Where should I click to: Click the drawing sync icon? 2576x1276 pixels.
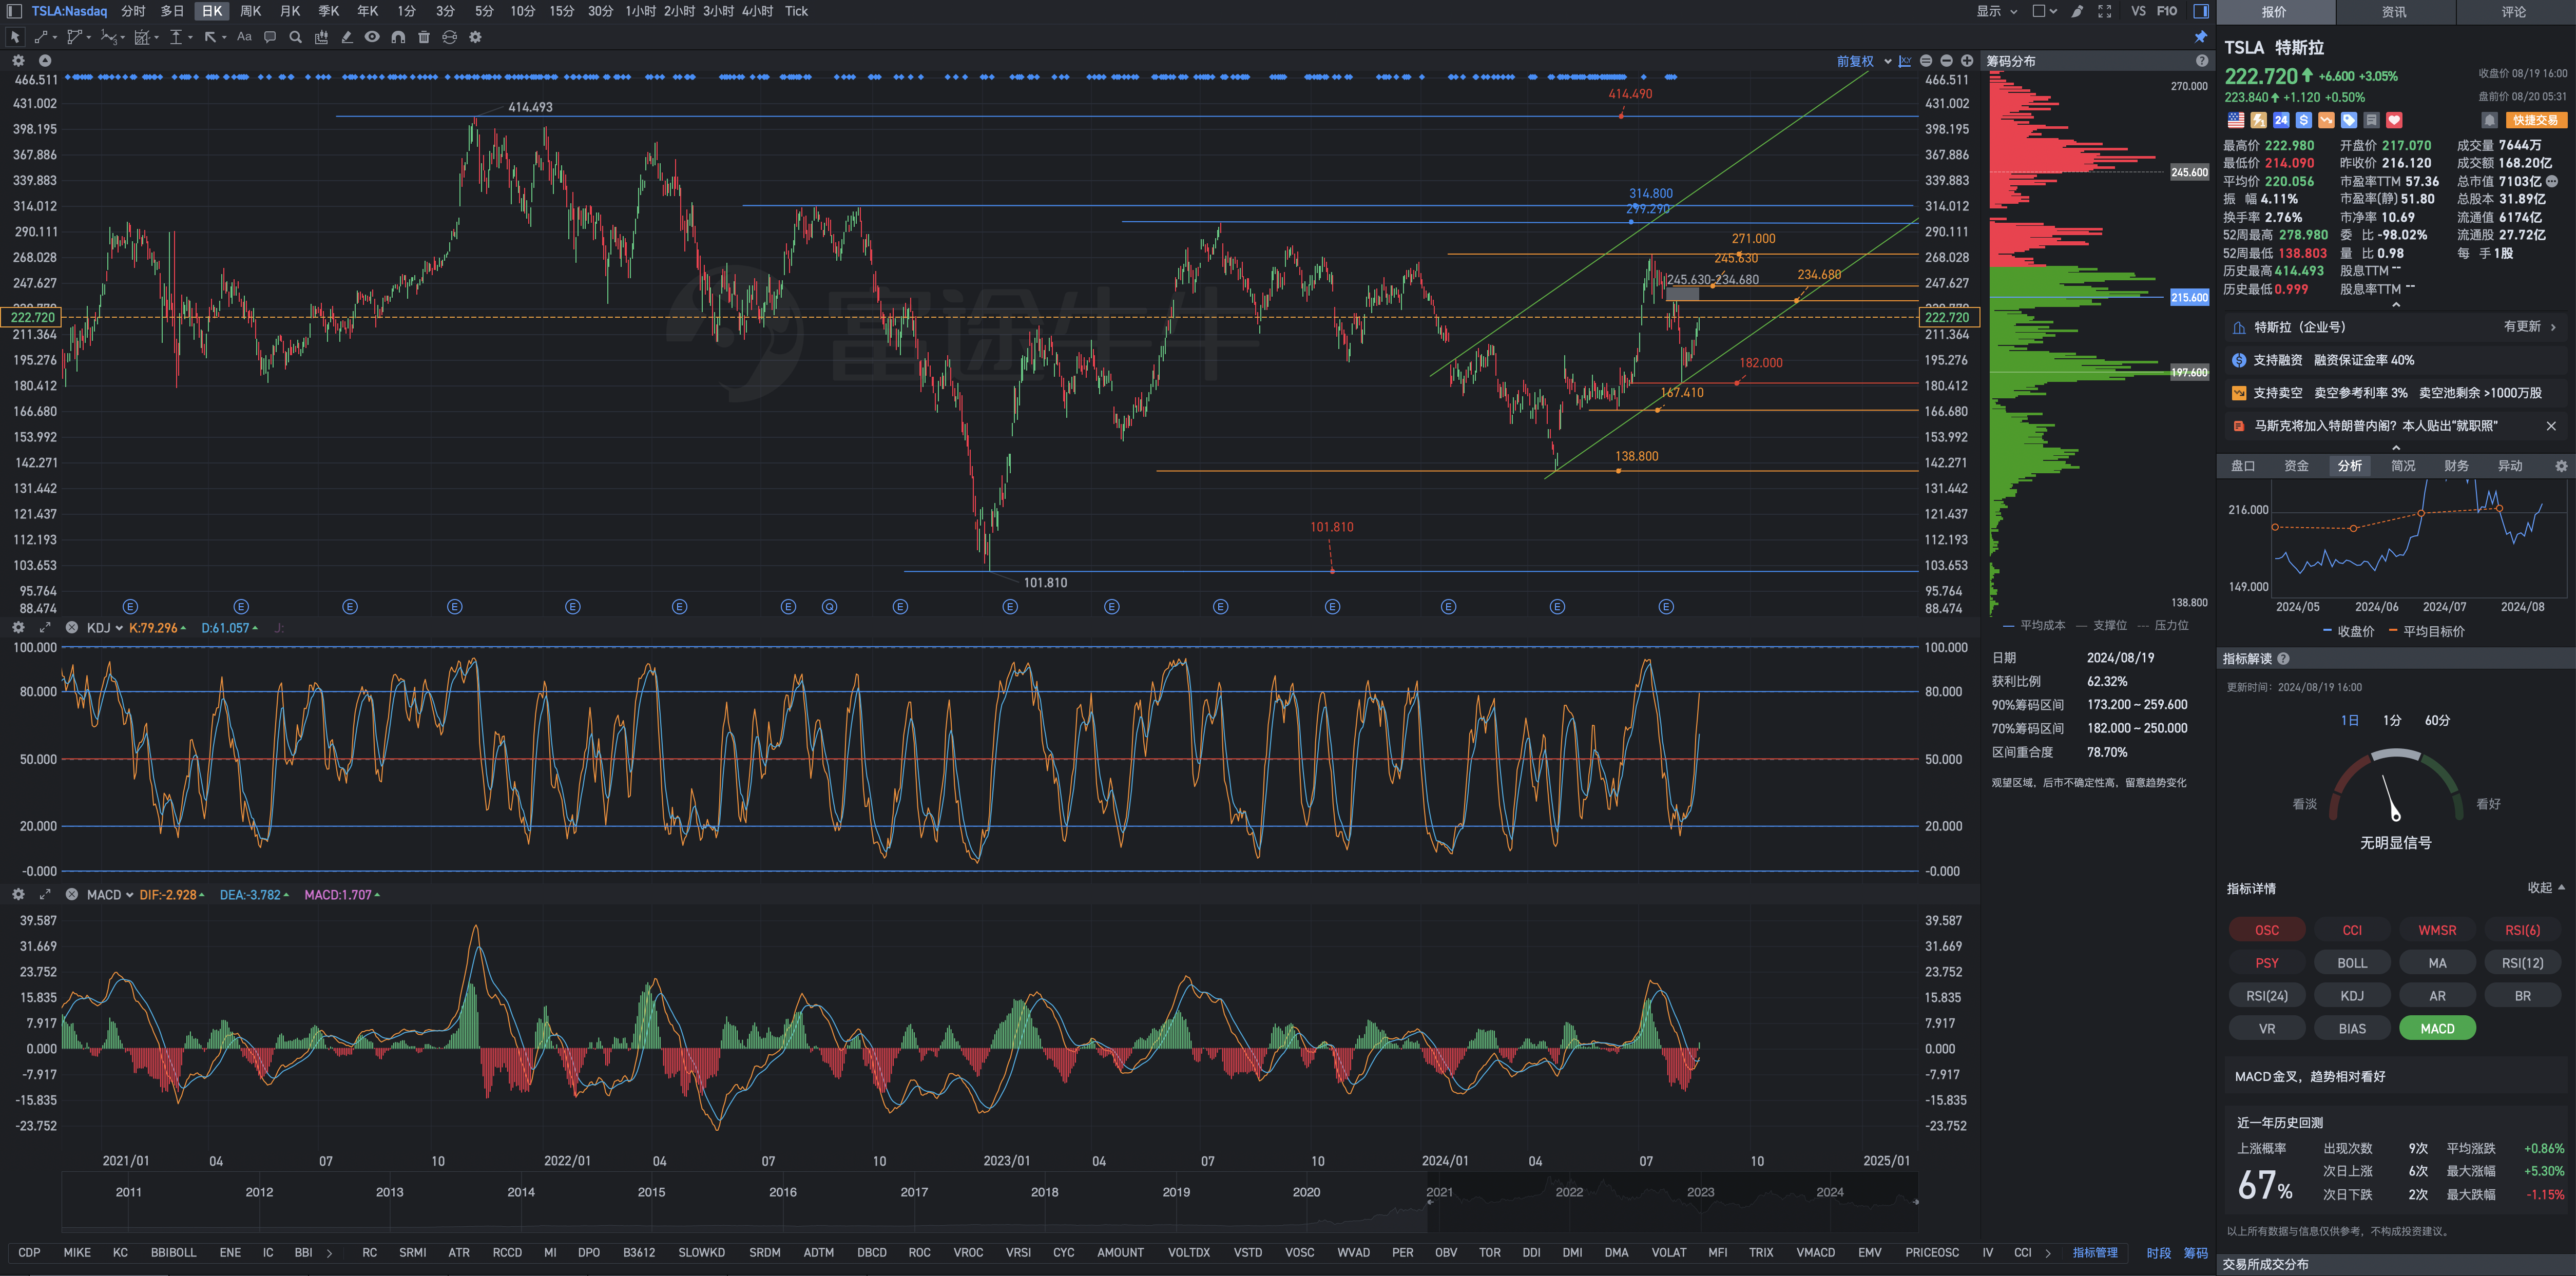(450, 37)
